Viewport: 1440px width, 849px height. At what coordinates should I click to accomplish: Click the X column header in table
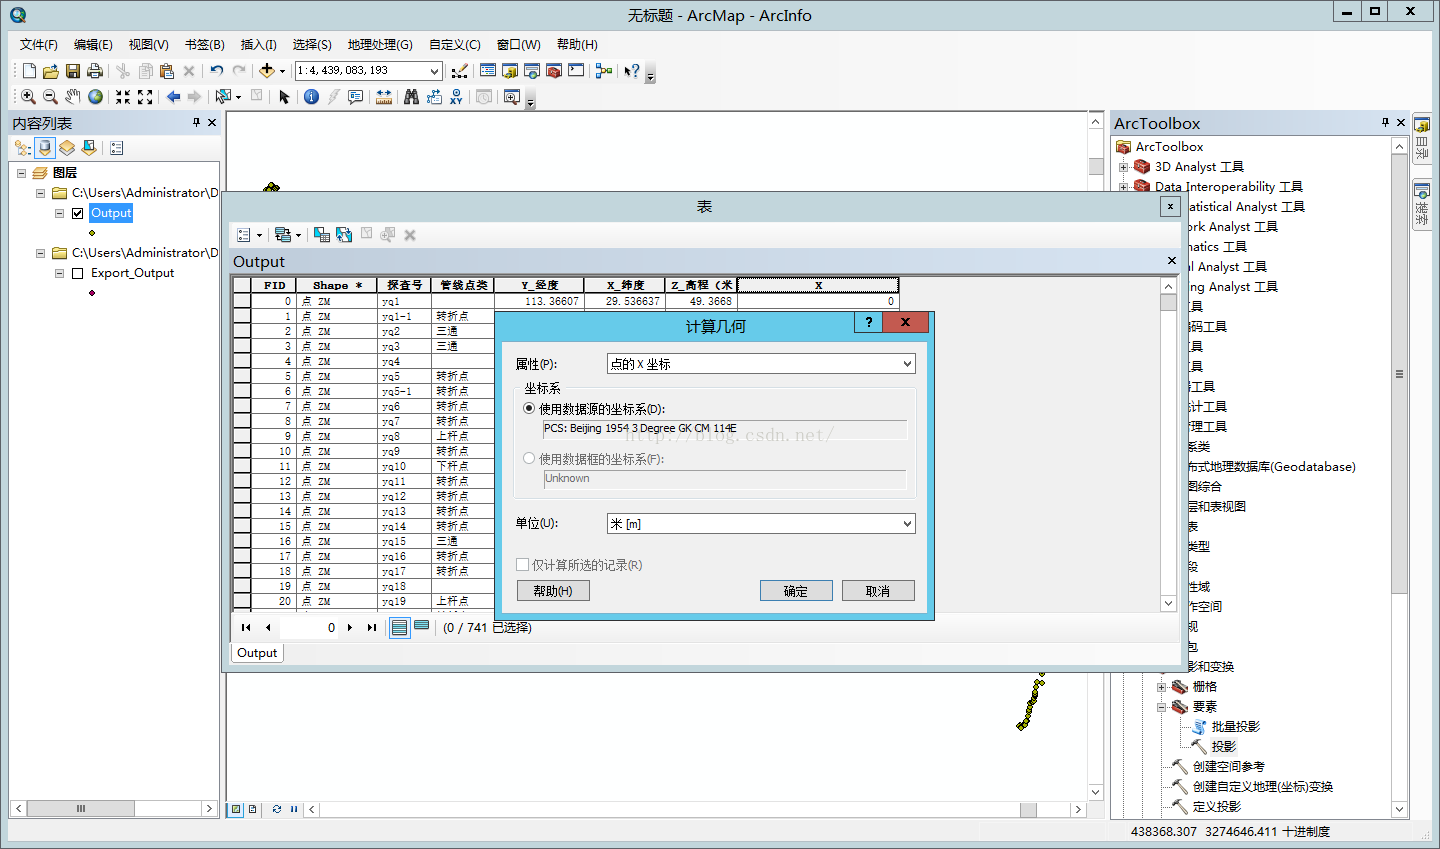pos(818,285)
